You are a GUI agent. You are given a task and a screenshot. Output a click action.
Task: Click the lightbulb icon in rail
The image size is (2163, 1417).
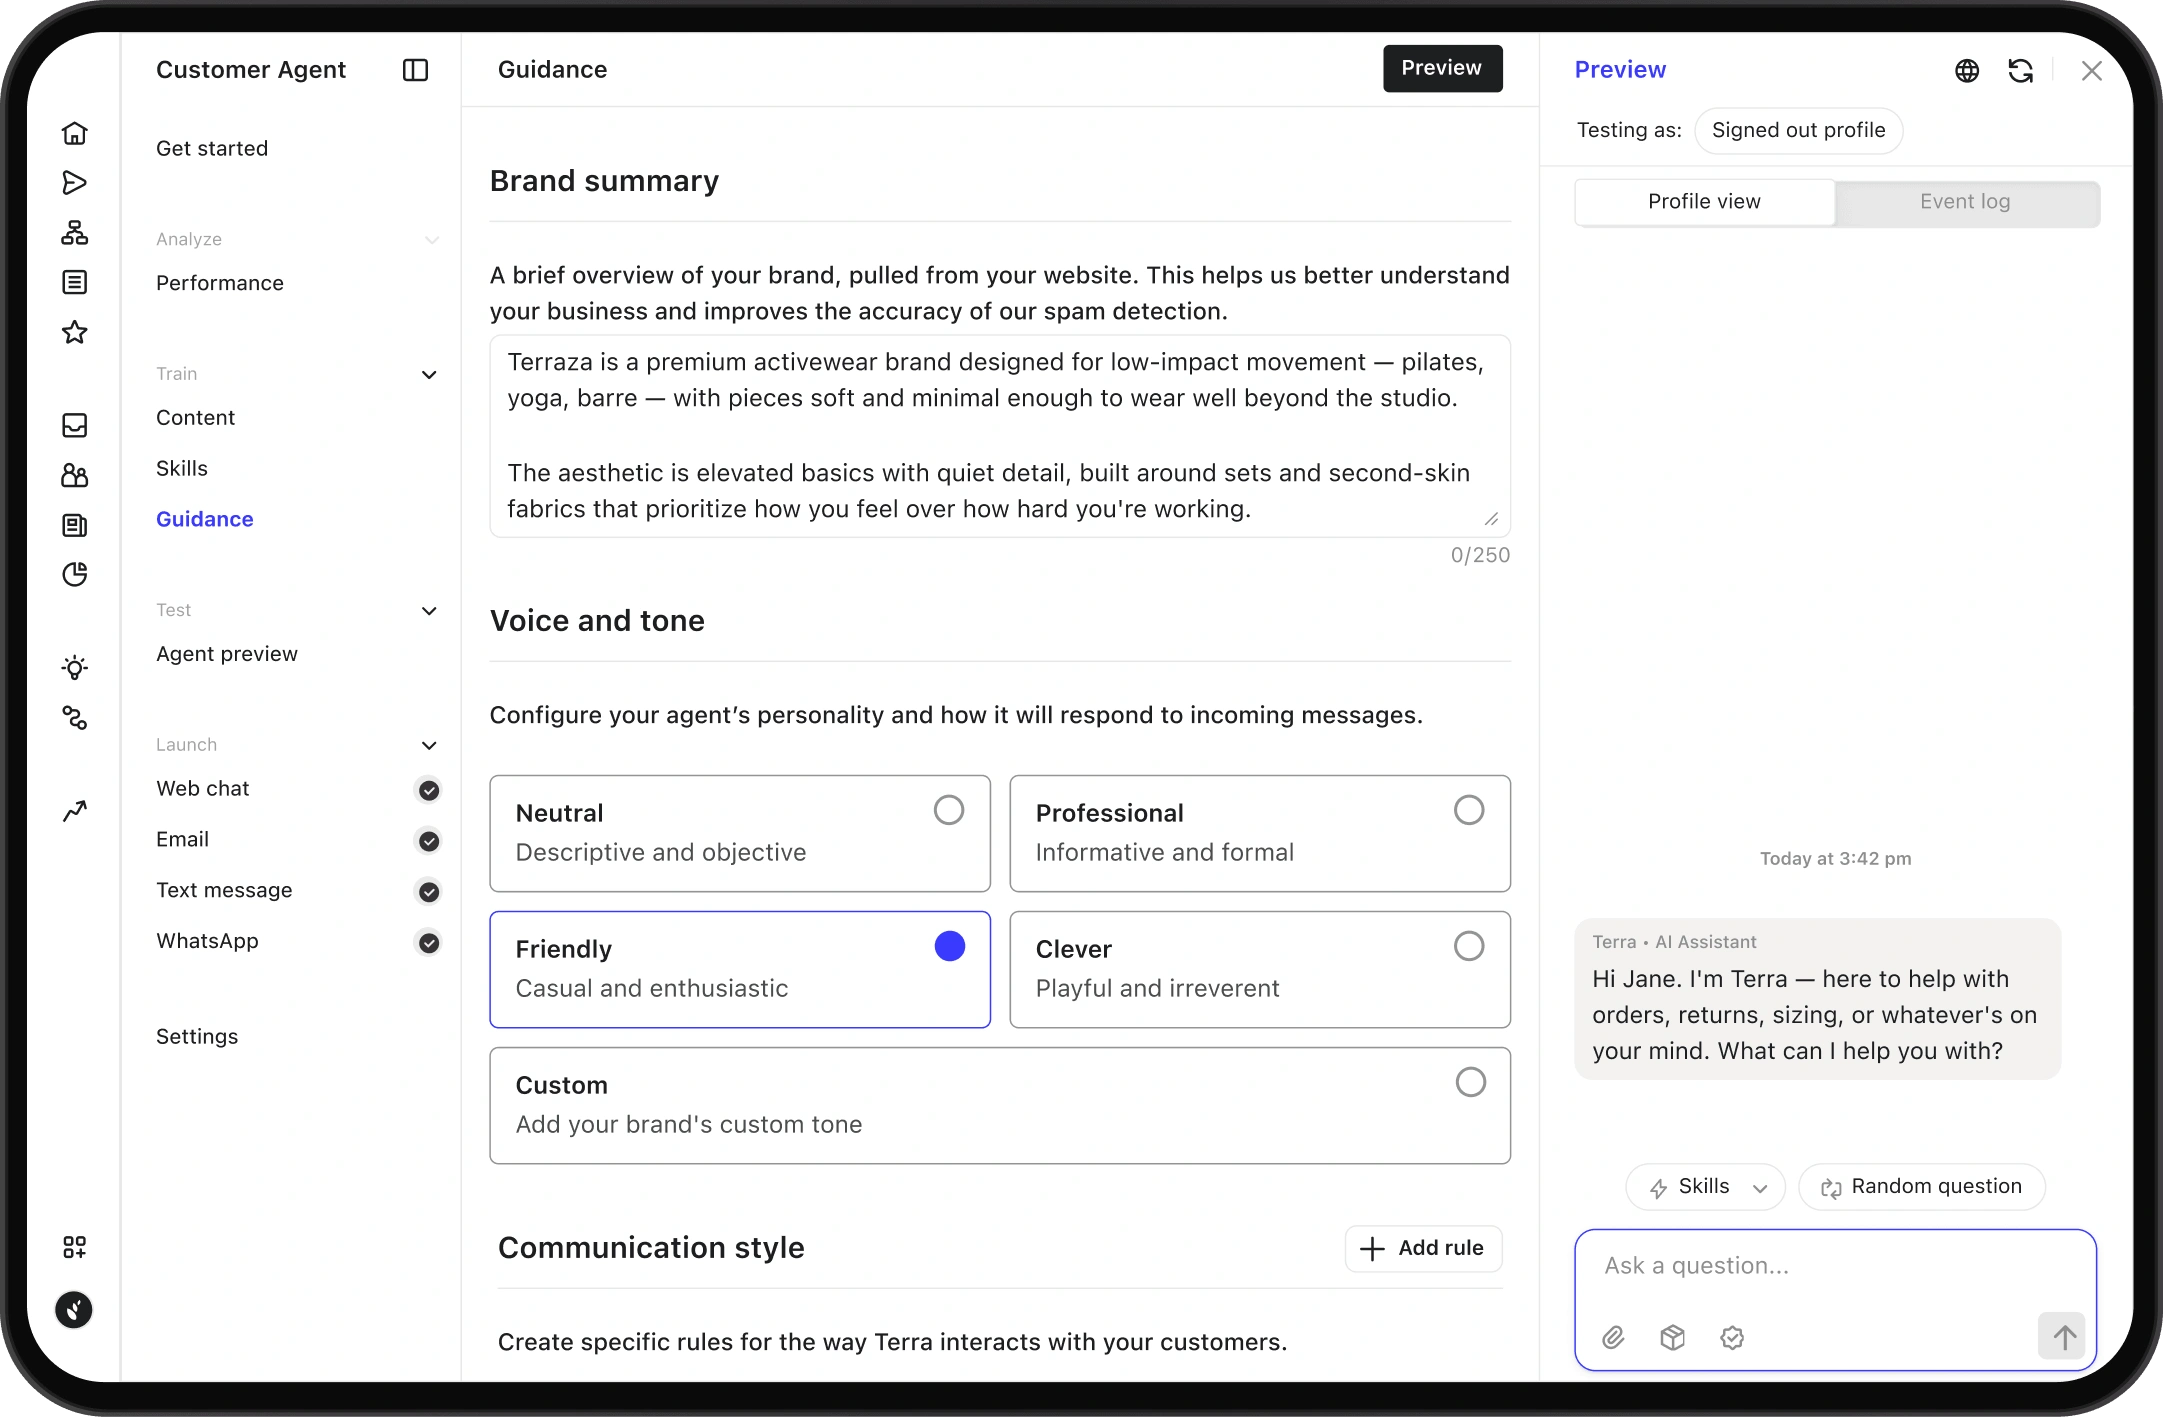75,667
